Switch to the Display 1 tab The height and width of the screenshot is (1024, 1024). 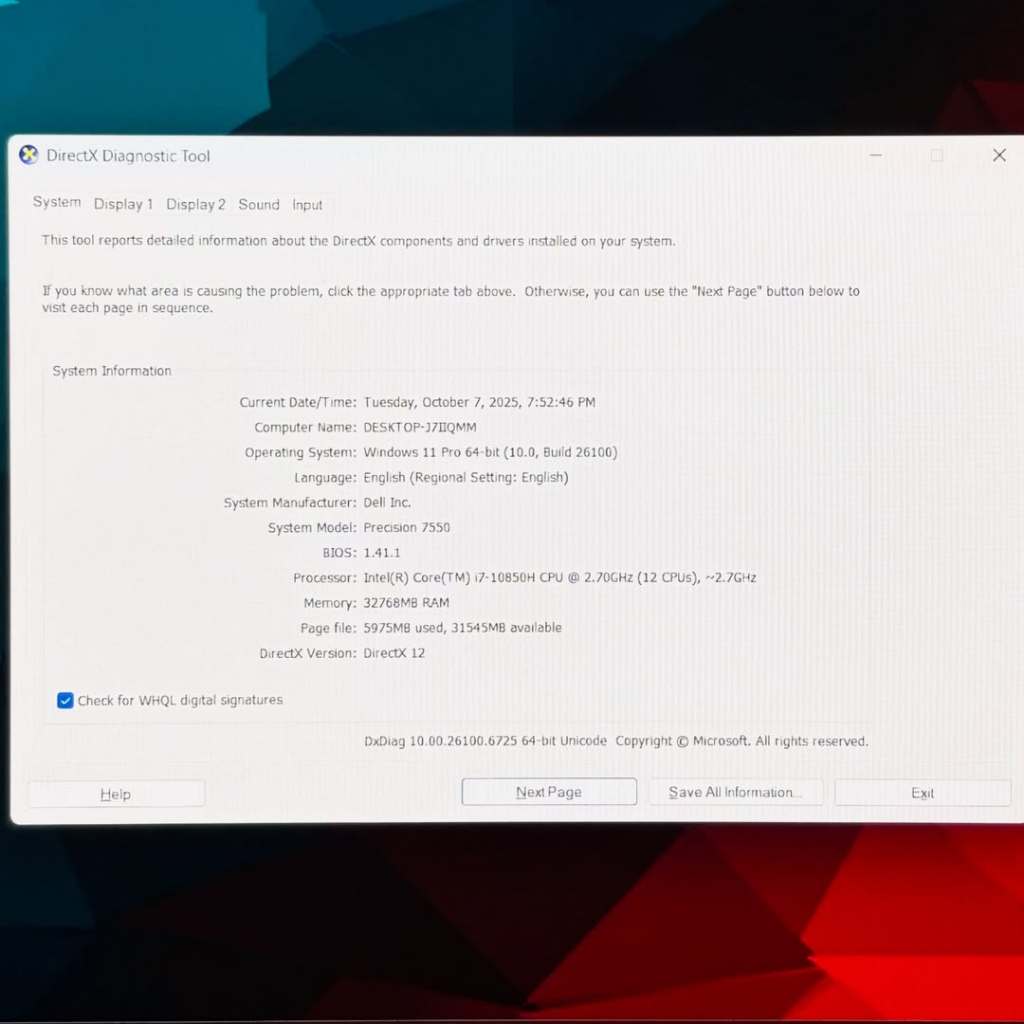click(124, 204)
